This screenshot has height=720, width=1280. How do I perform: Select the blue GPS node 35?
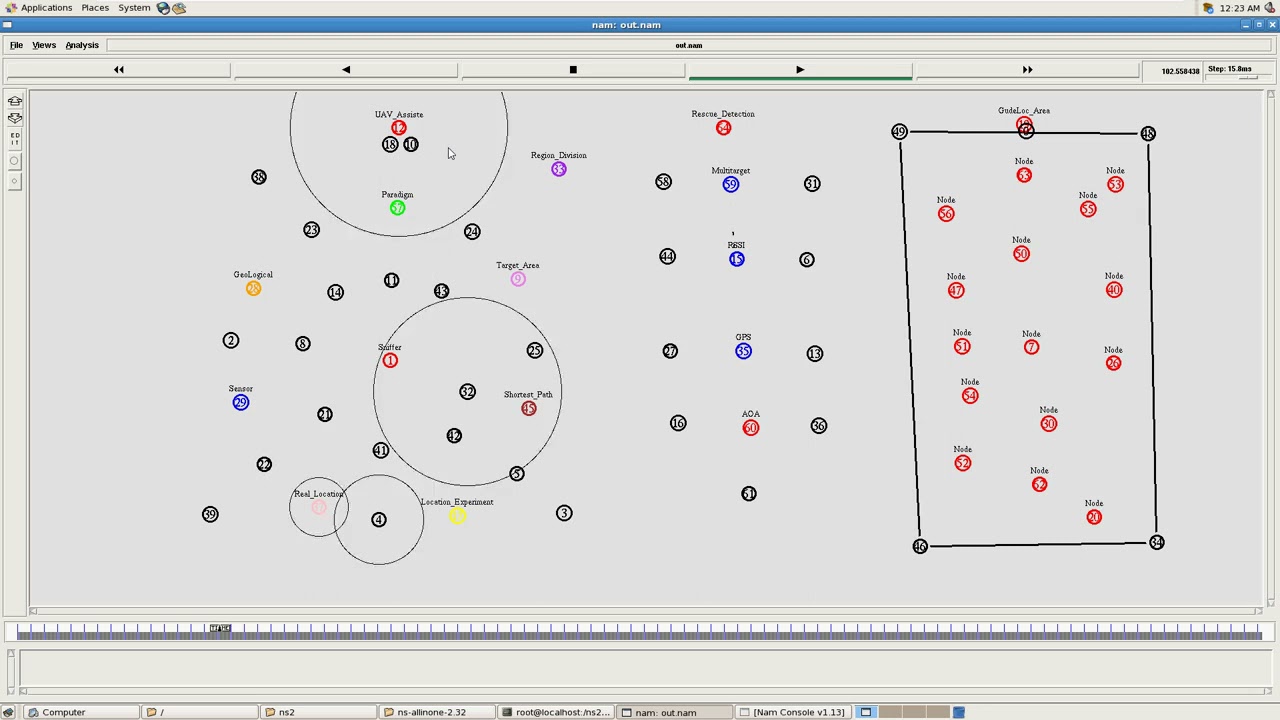pyautogui.click(x=743, y=351)
